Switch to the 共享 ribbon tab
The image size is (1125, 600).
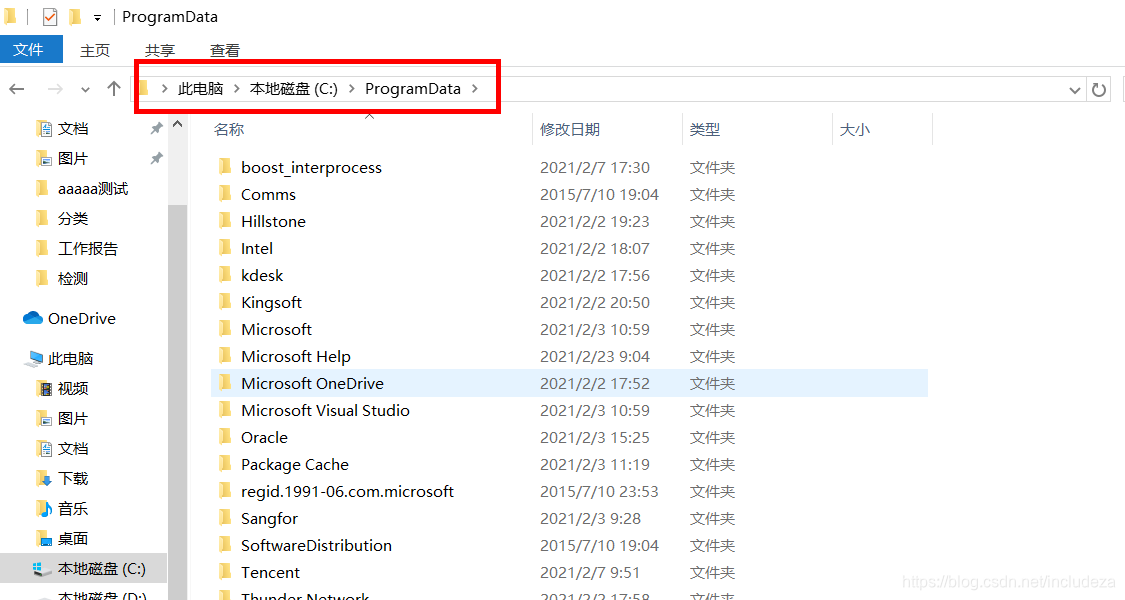(159, 50)
